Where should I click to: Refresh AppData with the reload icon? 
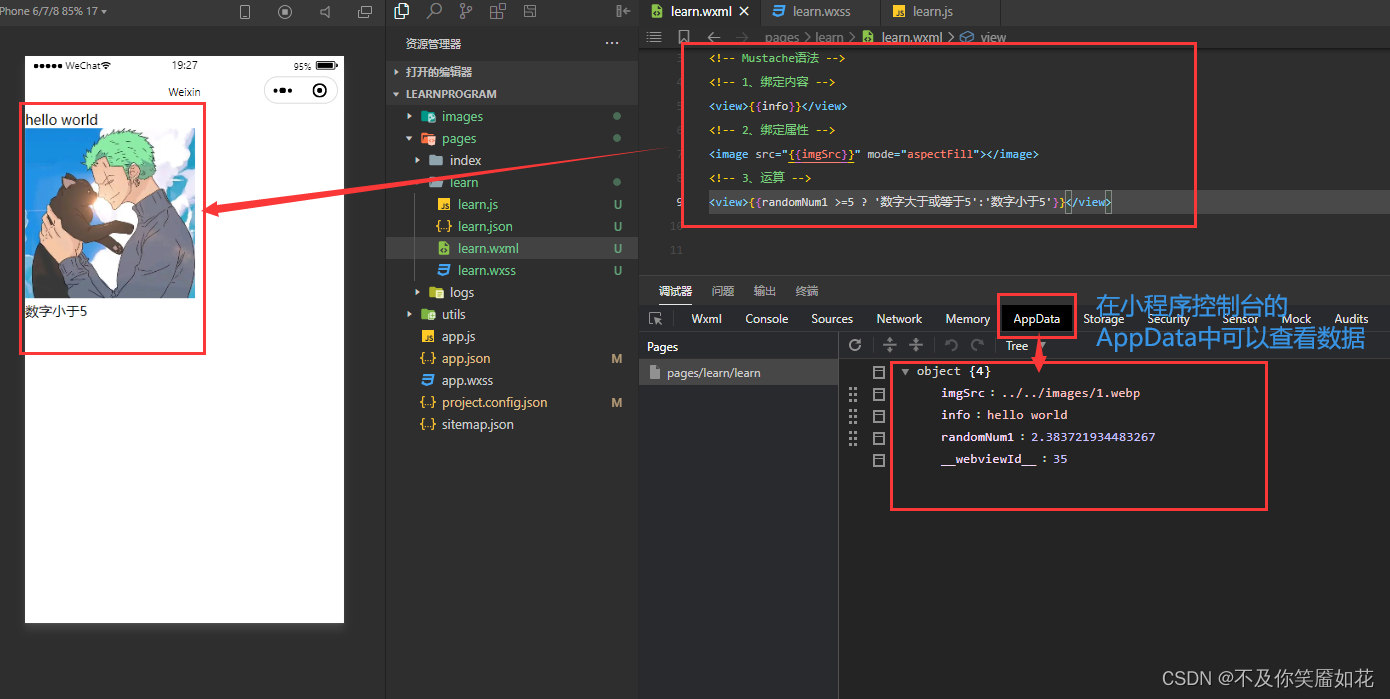(855, 345)
